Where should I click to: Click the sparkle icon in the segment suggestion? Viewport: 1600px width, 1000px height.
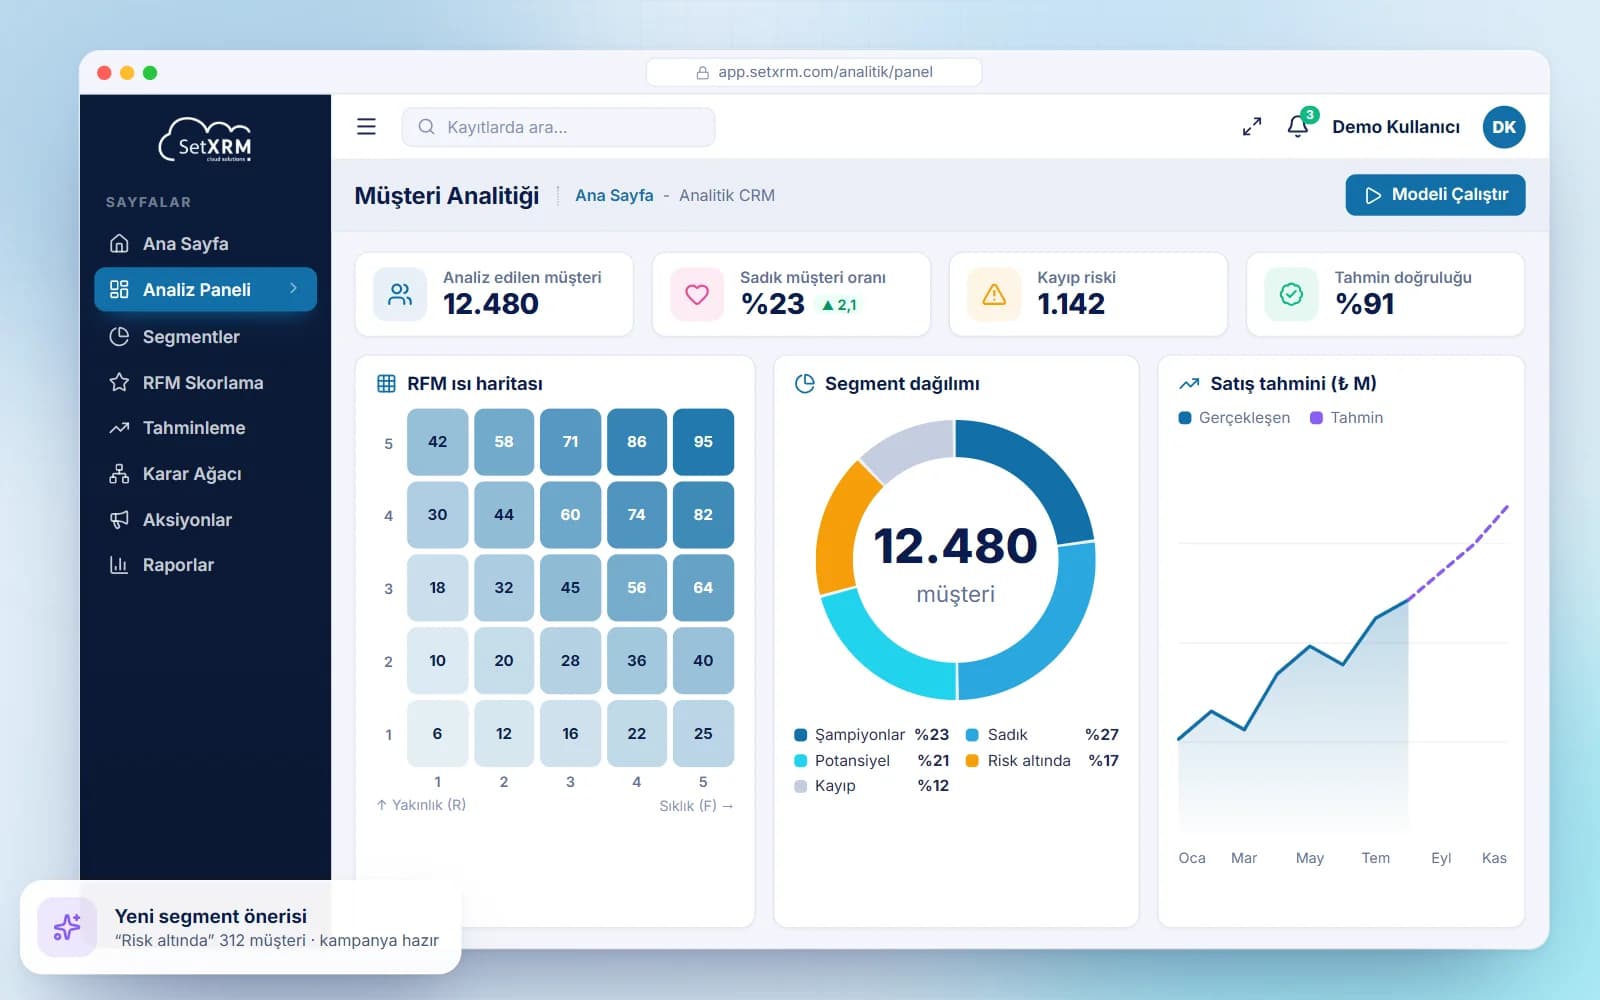pos(67,927)
